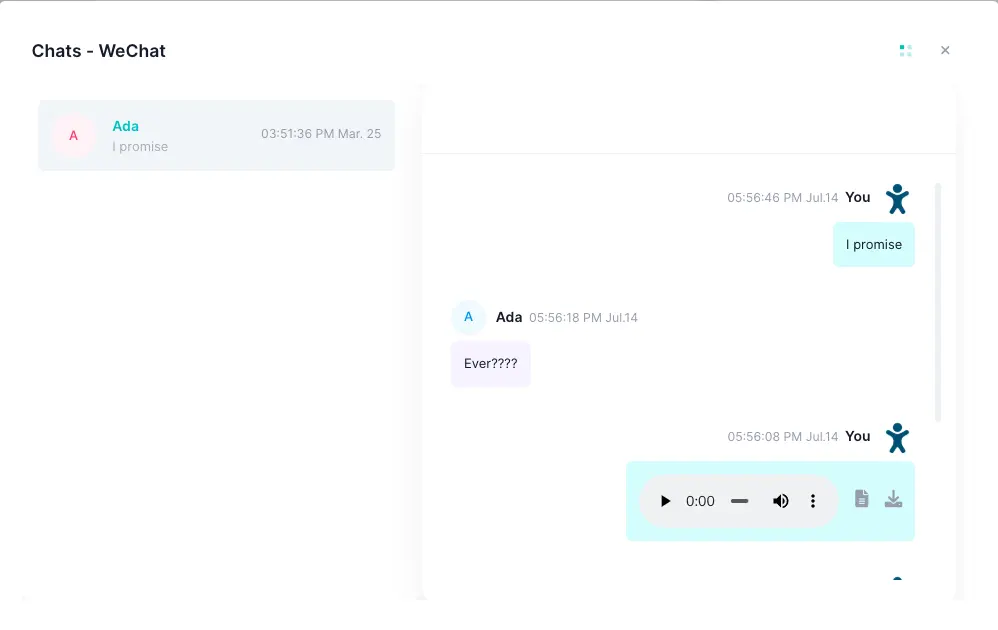Click Ada's pink avatar in chat list
This screenshot has height=630, width=998.
pyautogui.click(x=74, y=136)
